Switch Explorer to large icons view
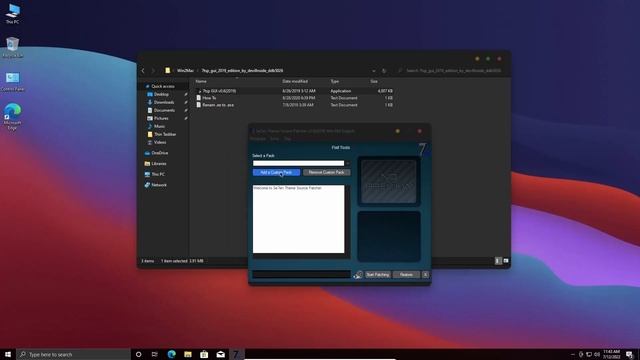The width and height of the screenshot is (640, 360). coord(506,261)
